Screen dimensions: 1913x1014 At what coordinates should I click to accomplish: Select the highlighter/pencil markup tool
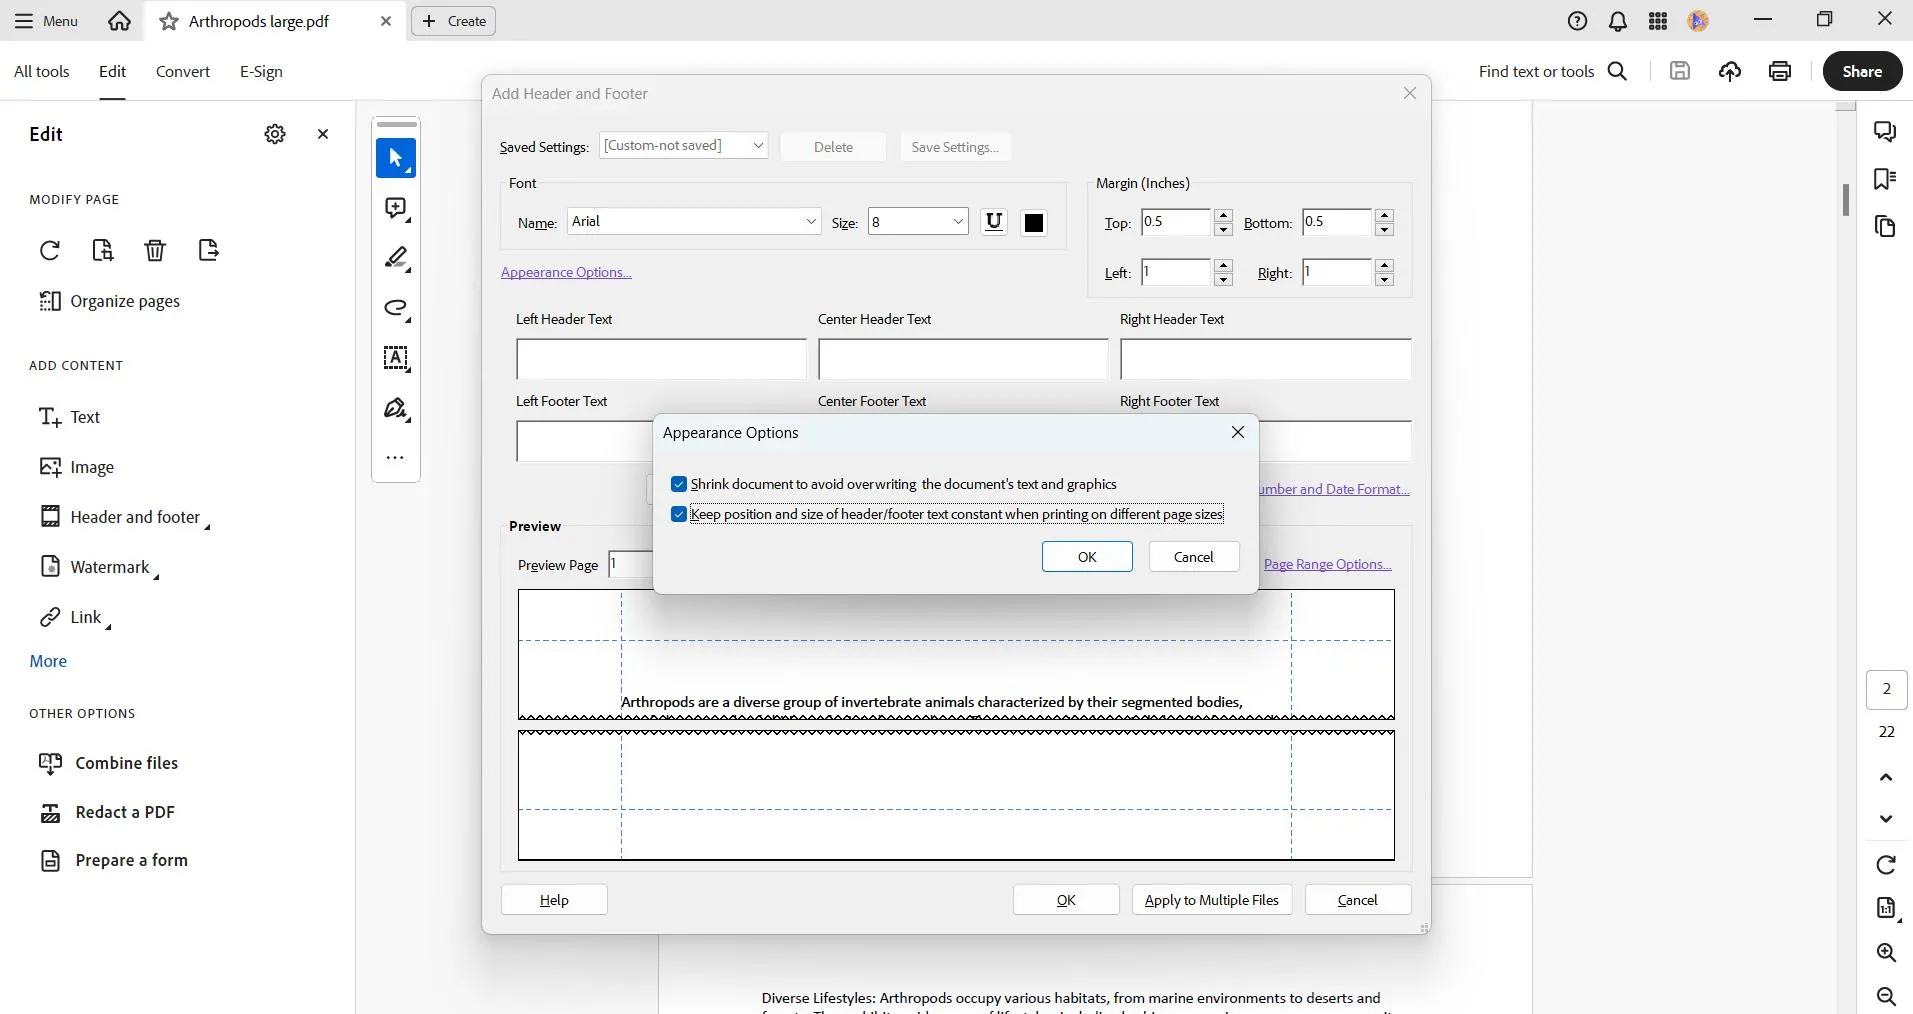coord(396,258)
